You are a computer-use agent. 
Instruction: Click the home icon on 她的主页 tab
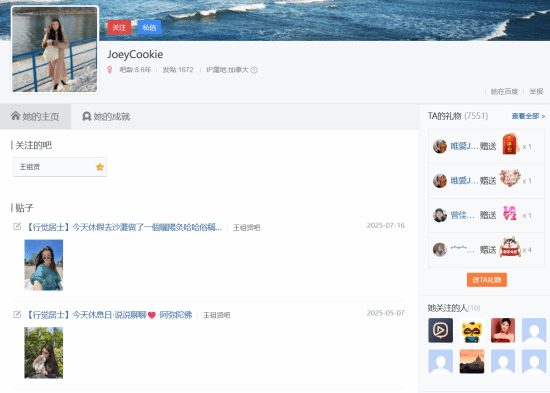(15, 116)
